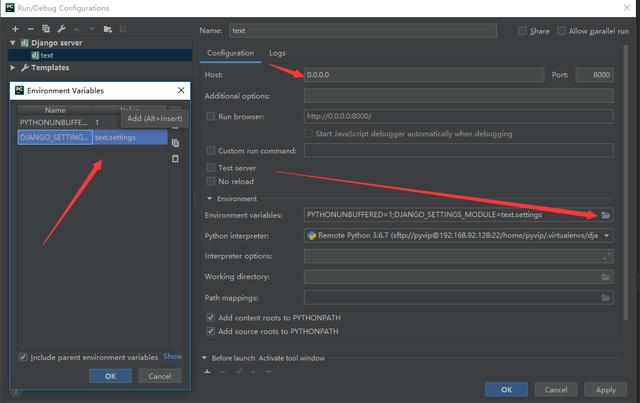Click the Host input field
This screenshot has width=640, height=403.
click(424, 75)
